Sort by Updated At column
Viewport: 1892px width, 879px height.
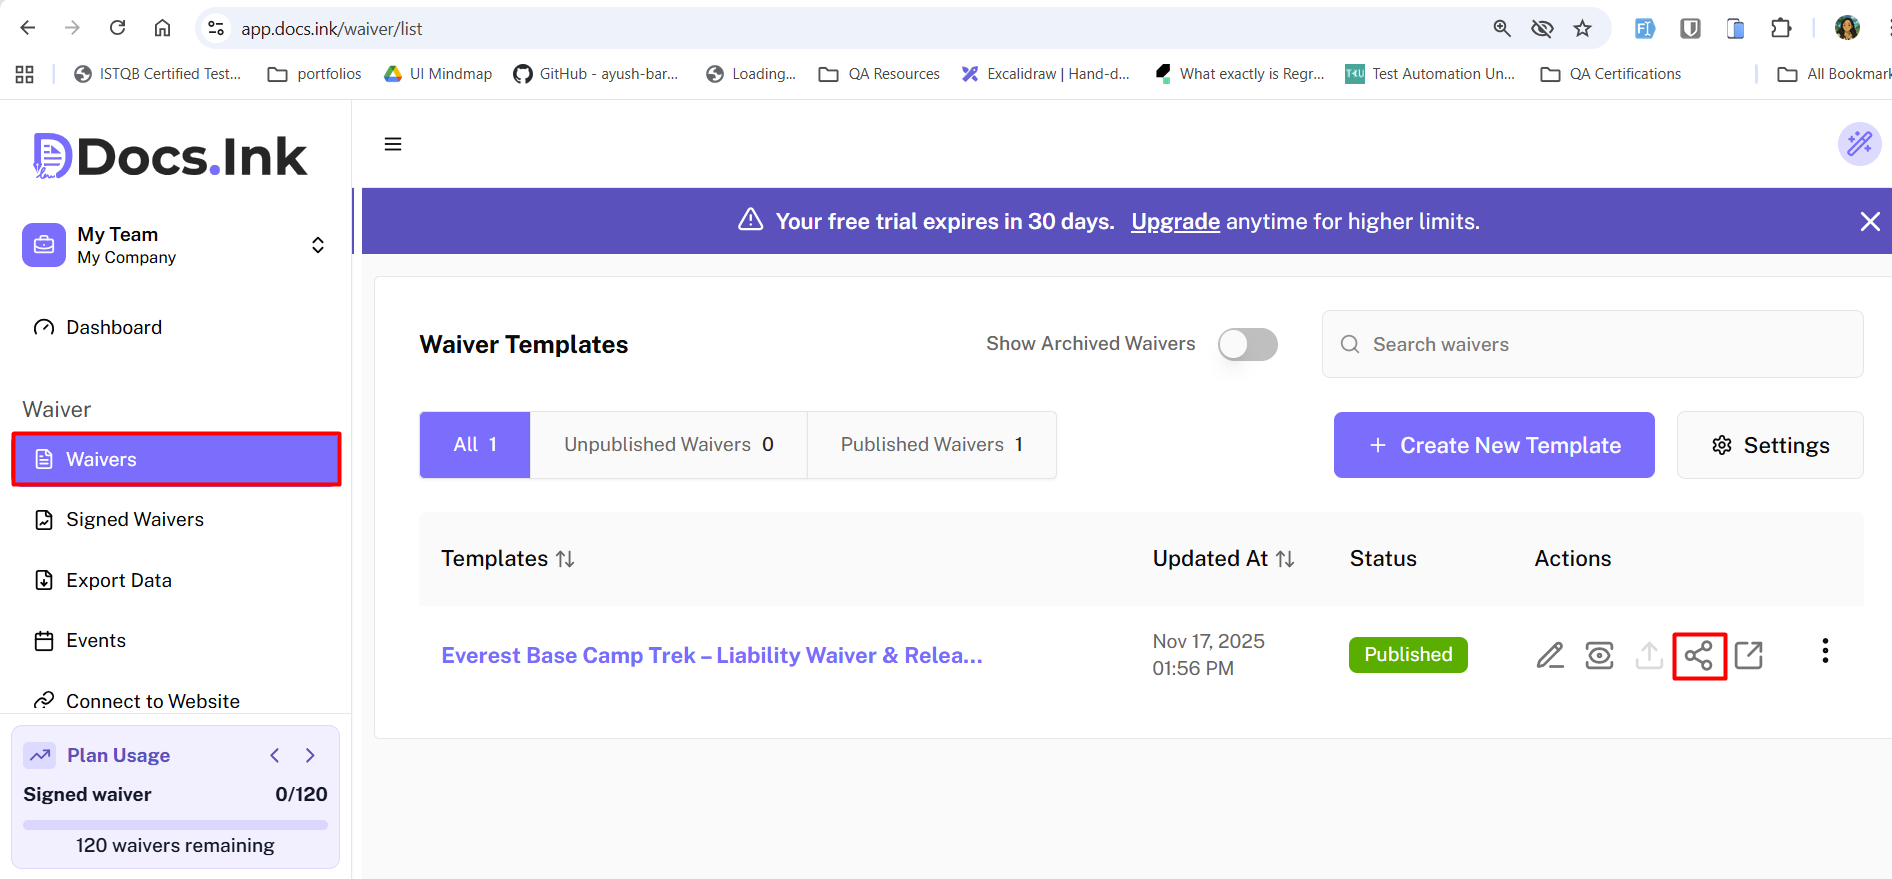1285,559
